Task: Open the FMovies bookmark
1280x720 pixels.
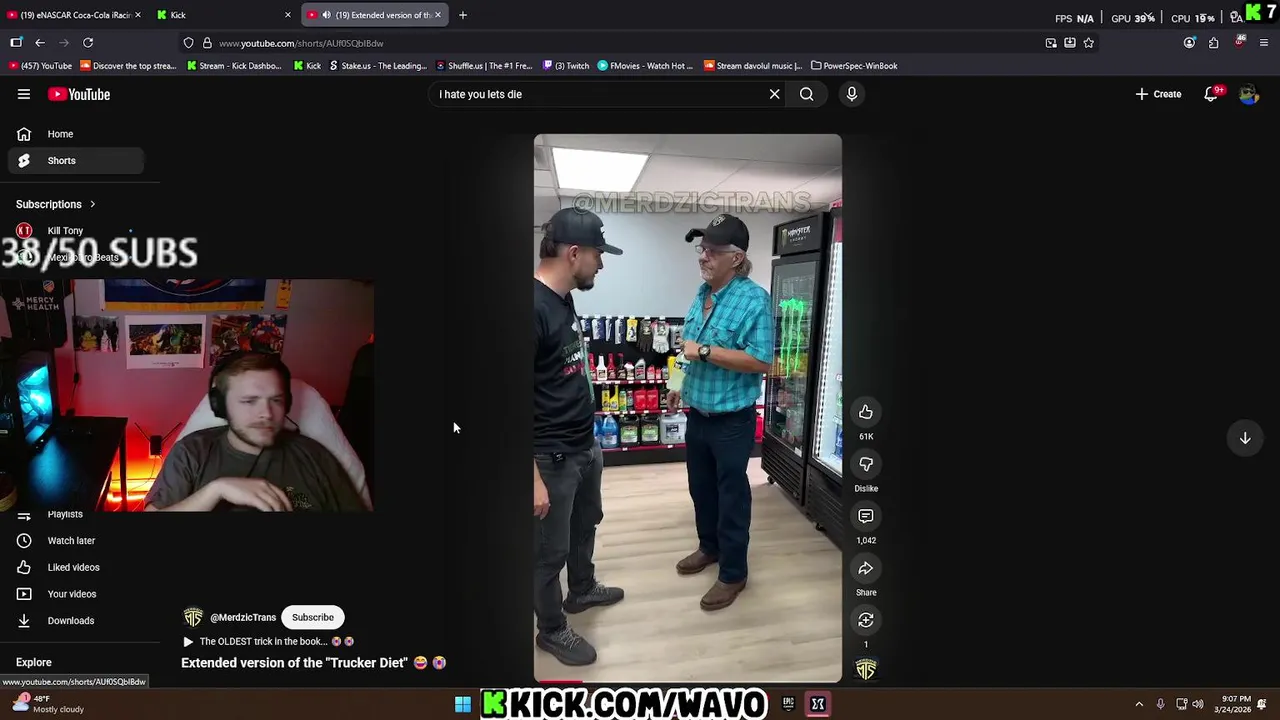Action: (x=645, y=66)
